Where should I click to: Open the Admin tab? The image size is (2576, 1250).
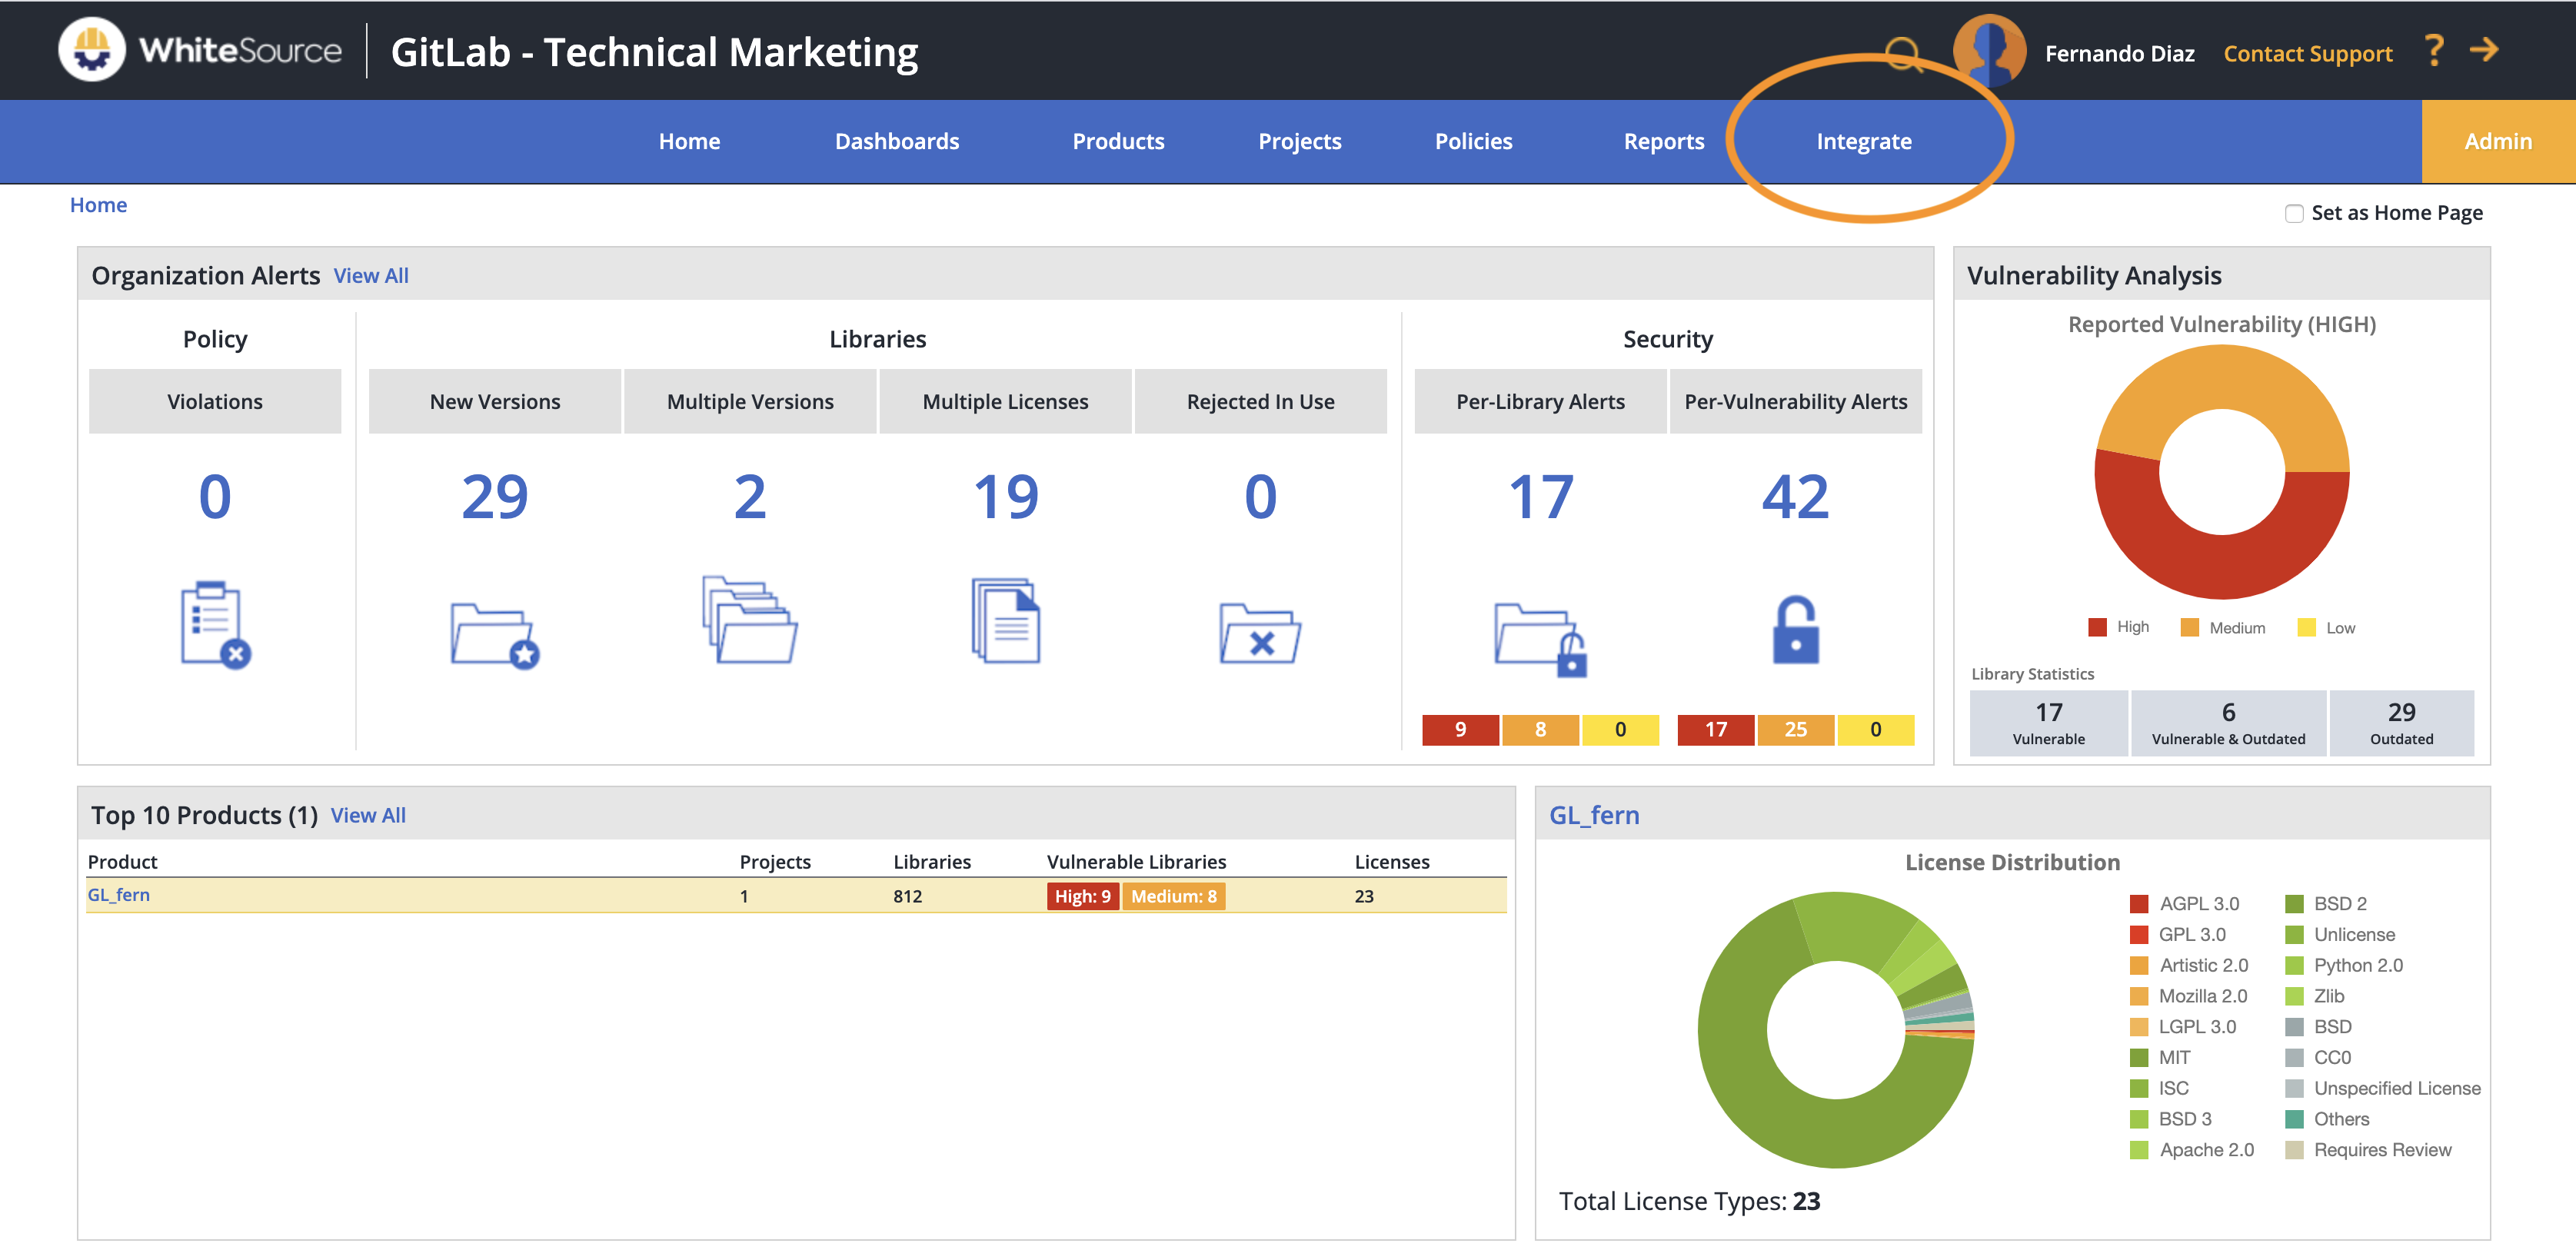2497,142
